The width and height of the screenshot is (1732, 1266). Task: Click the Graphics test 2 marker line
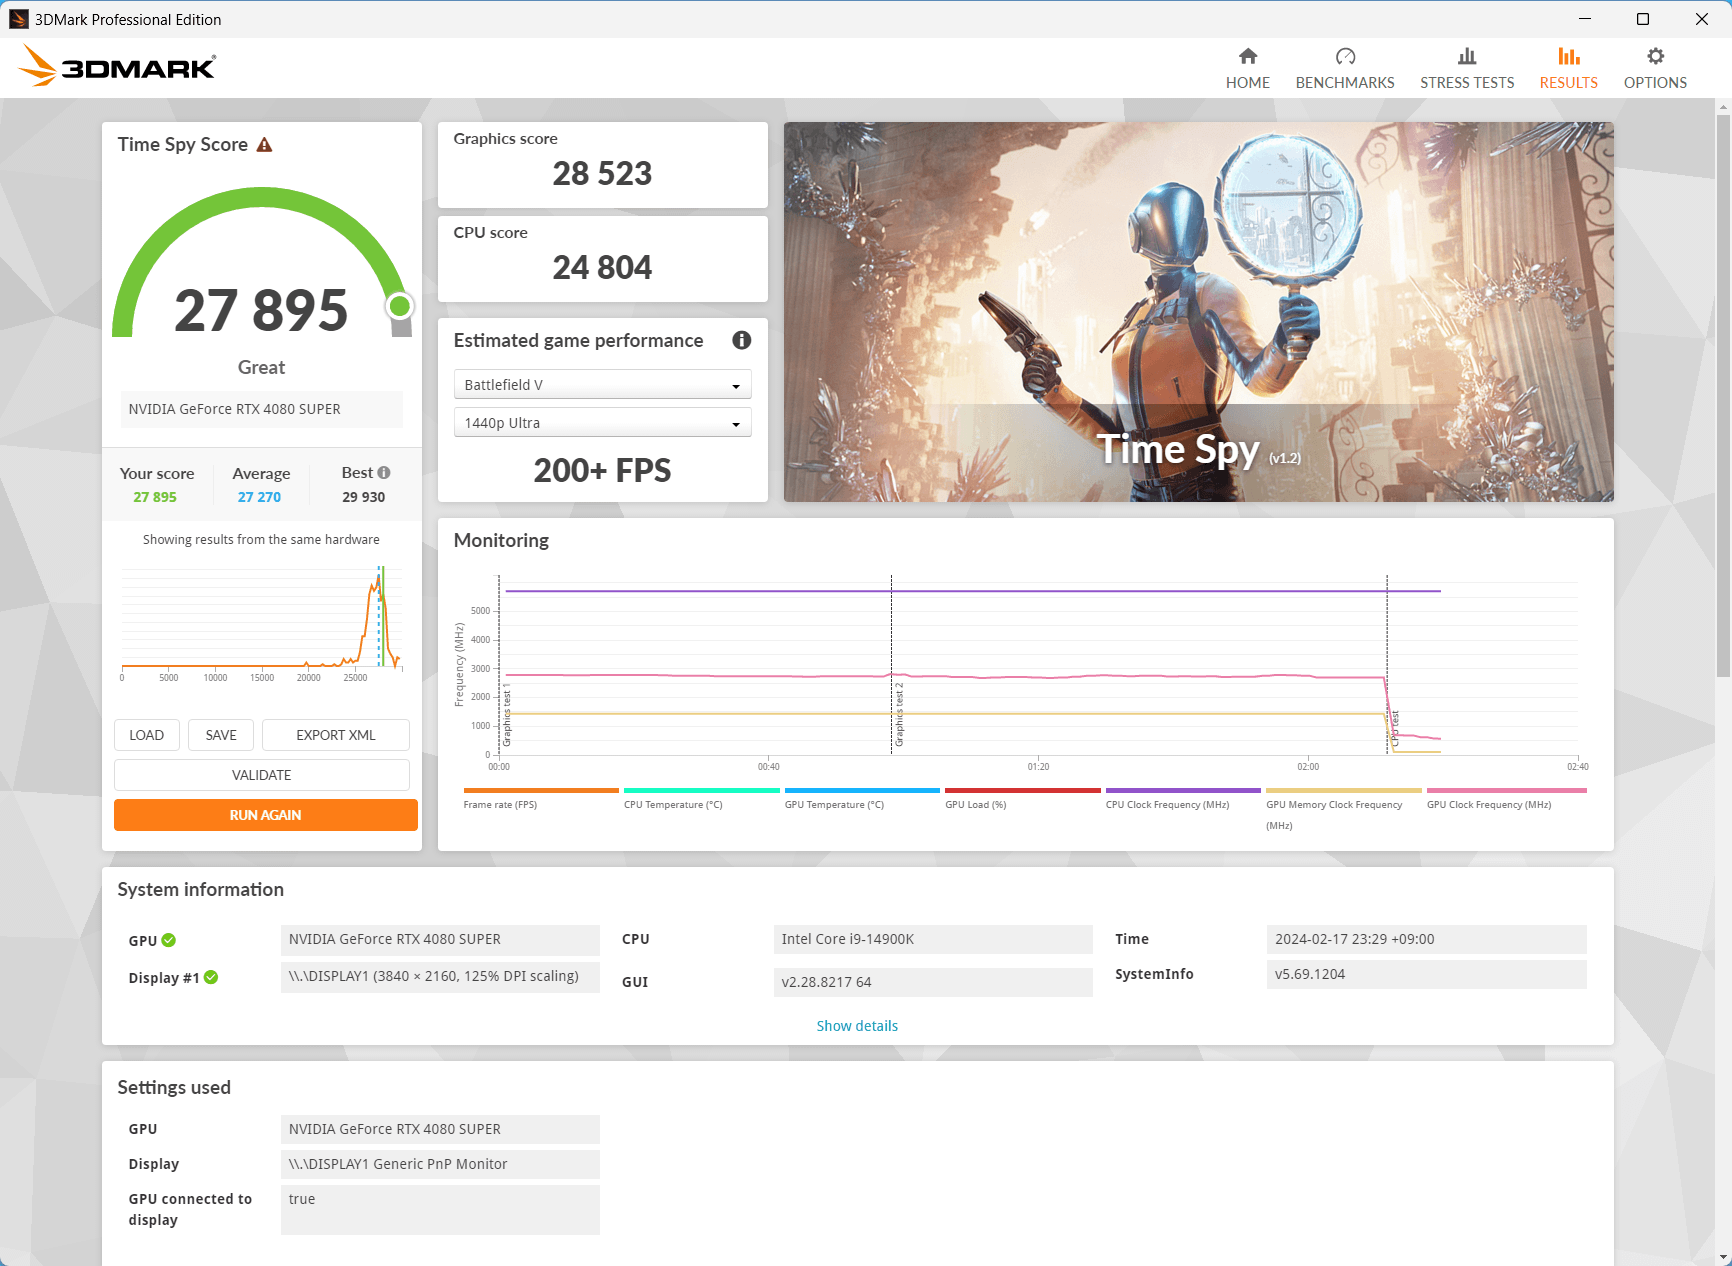891,665
